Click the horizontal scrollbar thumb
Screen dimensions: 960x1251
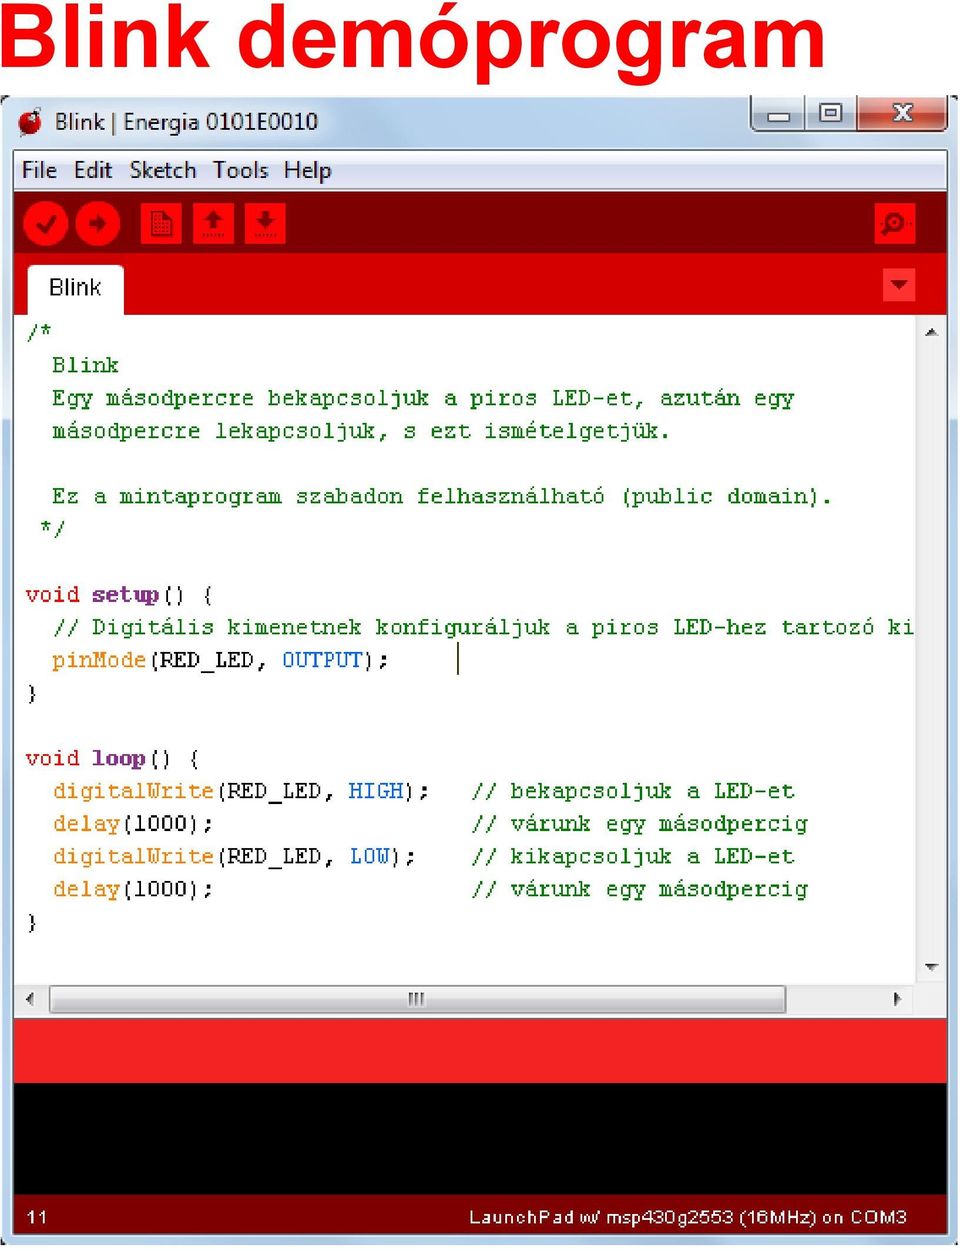(417, 998)
